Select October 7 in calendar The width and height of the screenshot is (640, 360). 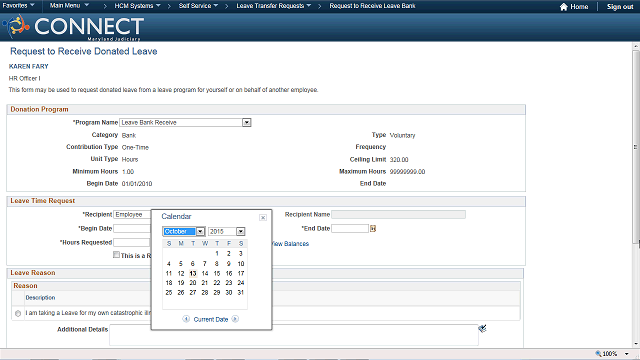coord(205,264)
